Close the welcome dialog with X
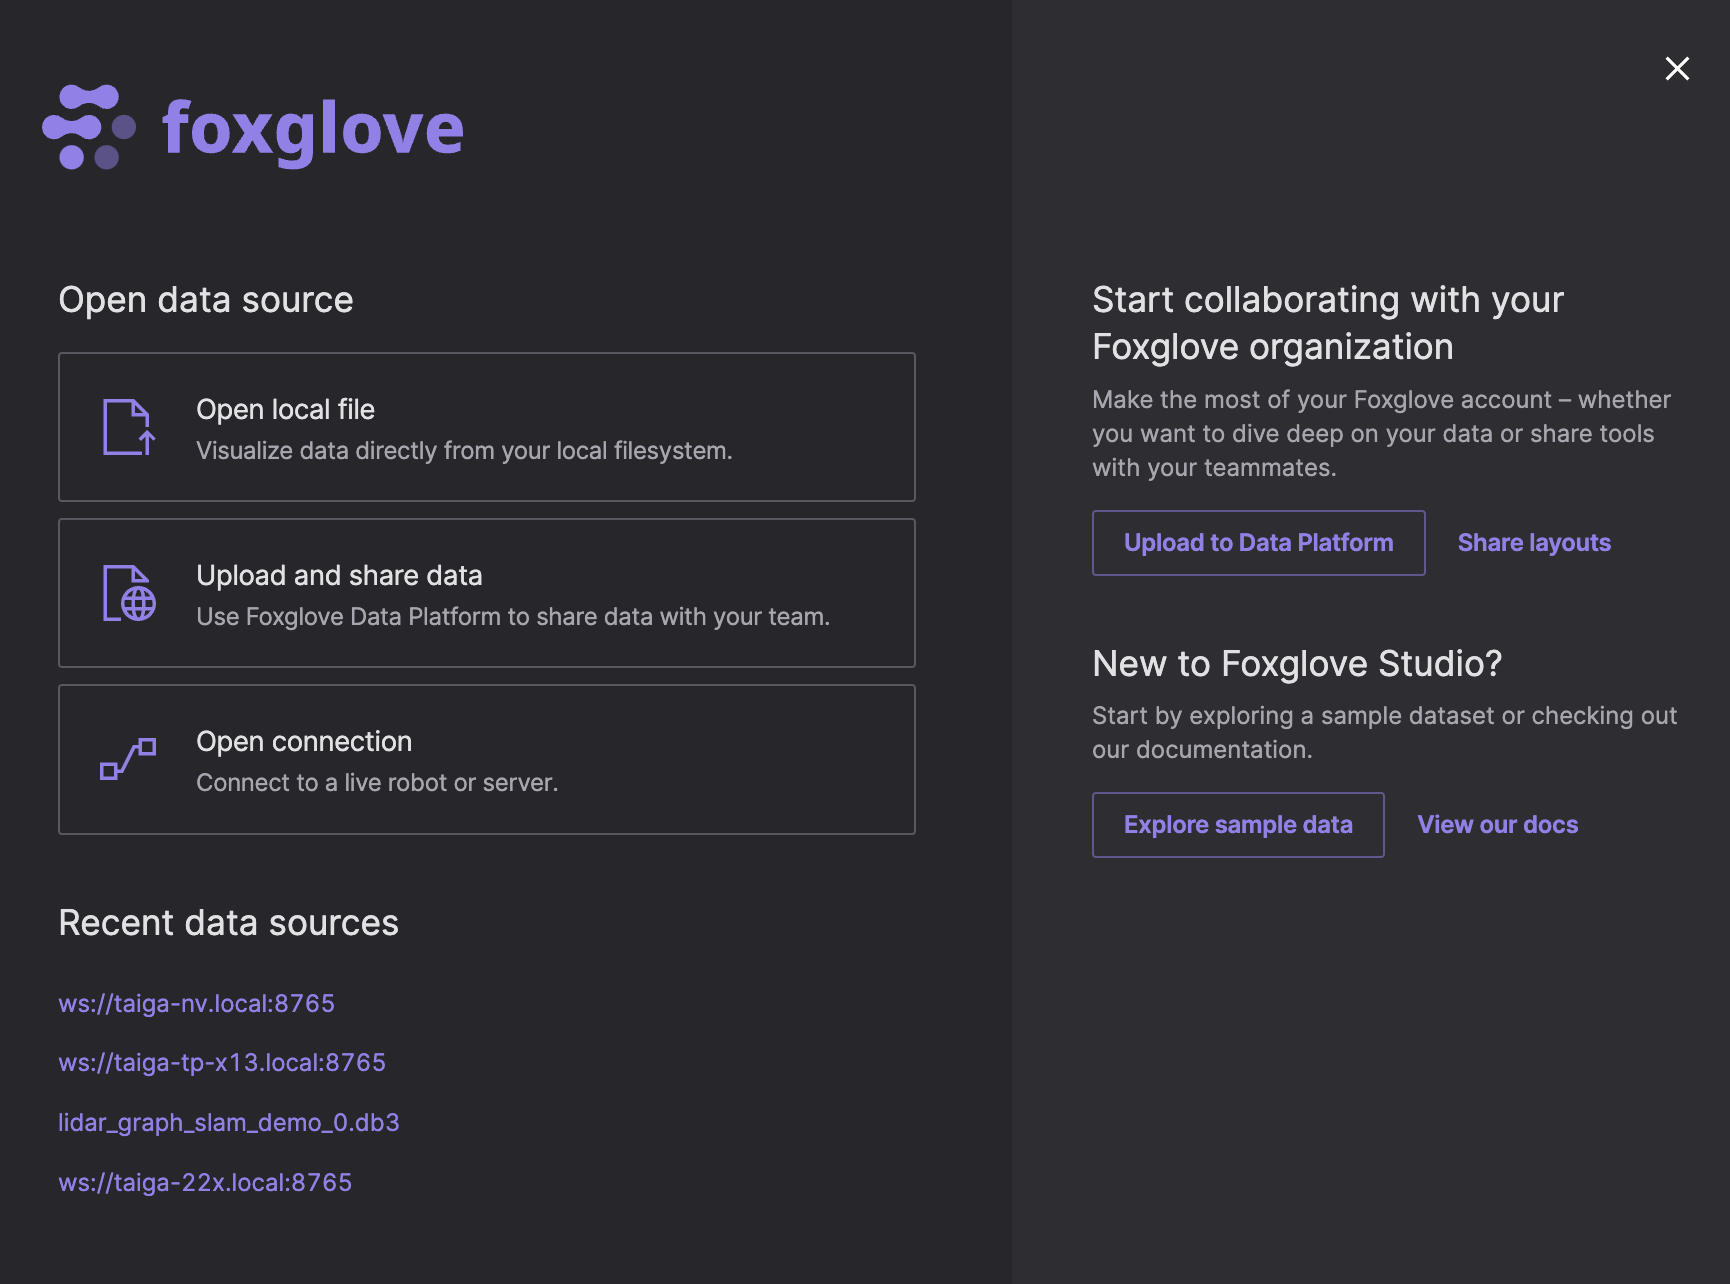This screenshot has height=1284, width=1730. [1677, 68]
